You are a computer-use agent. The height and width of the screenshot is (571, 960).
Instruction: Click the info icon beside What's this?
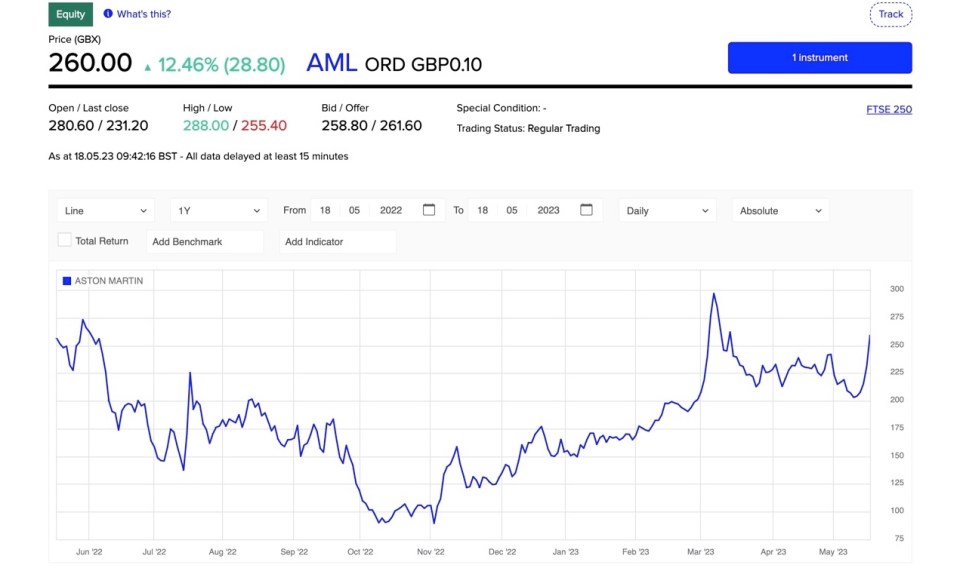pos(108,13)
